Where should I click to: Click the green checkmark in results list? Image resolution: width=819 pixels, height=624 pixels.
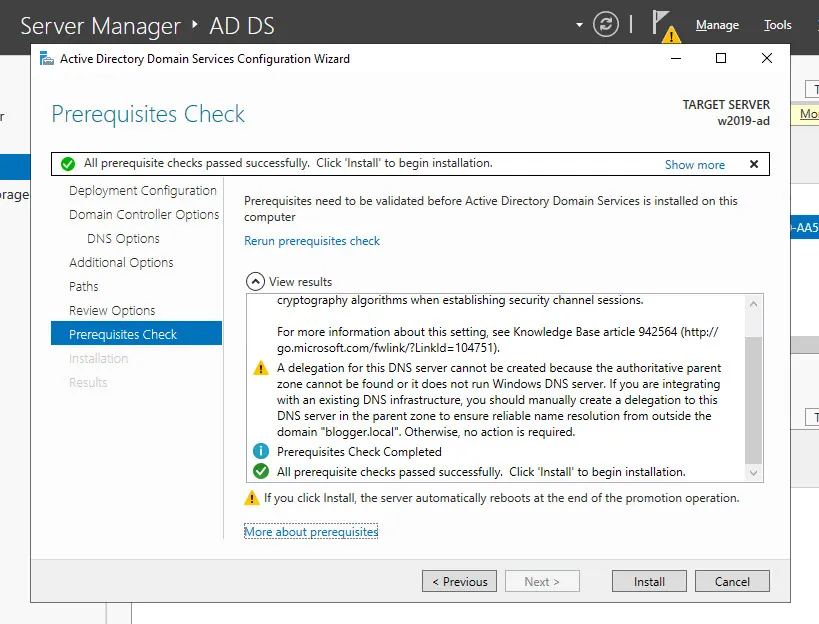[x=260, y=472]
